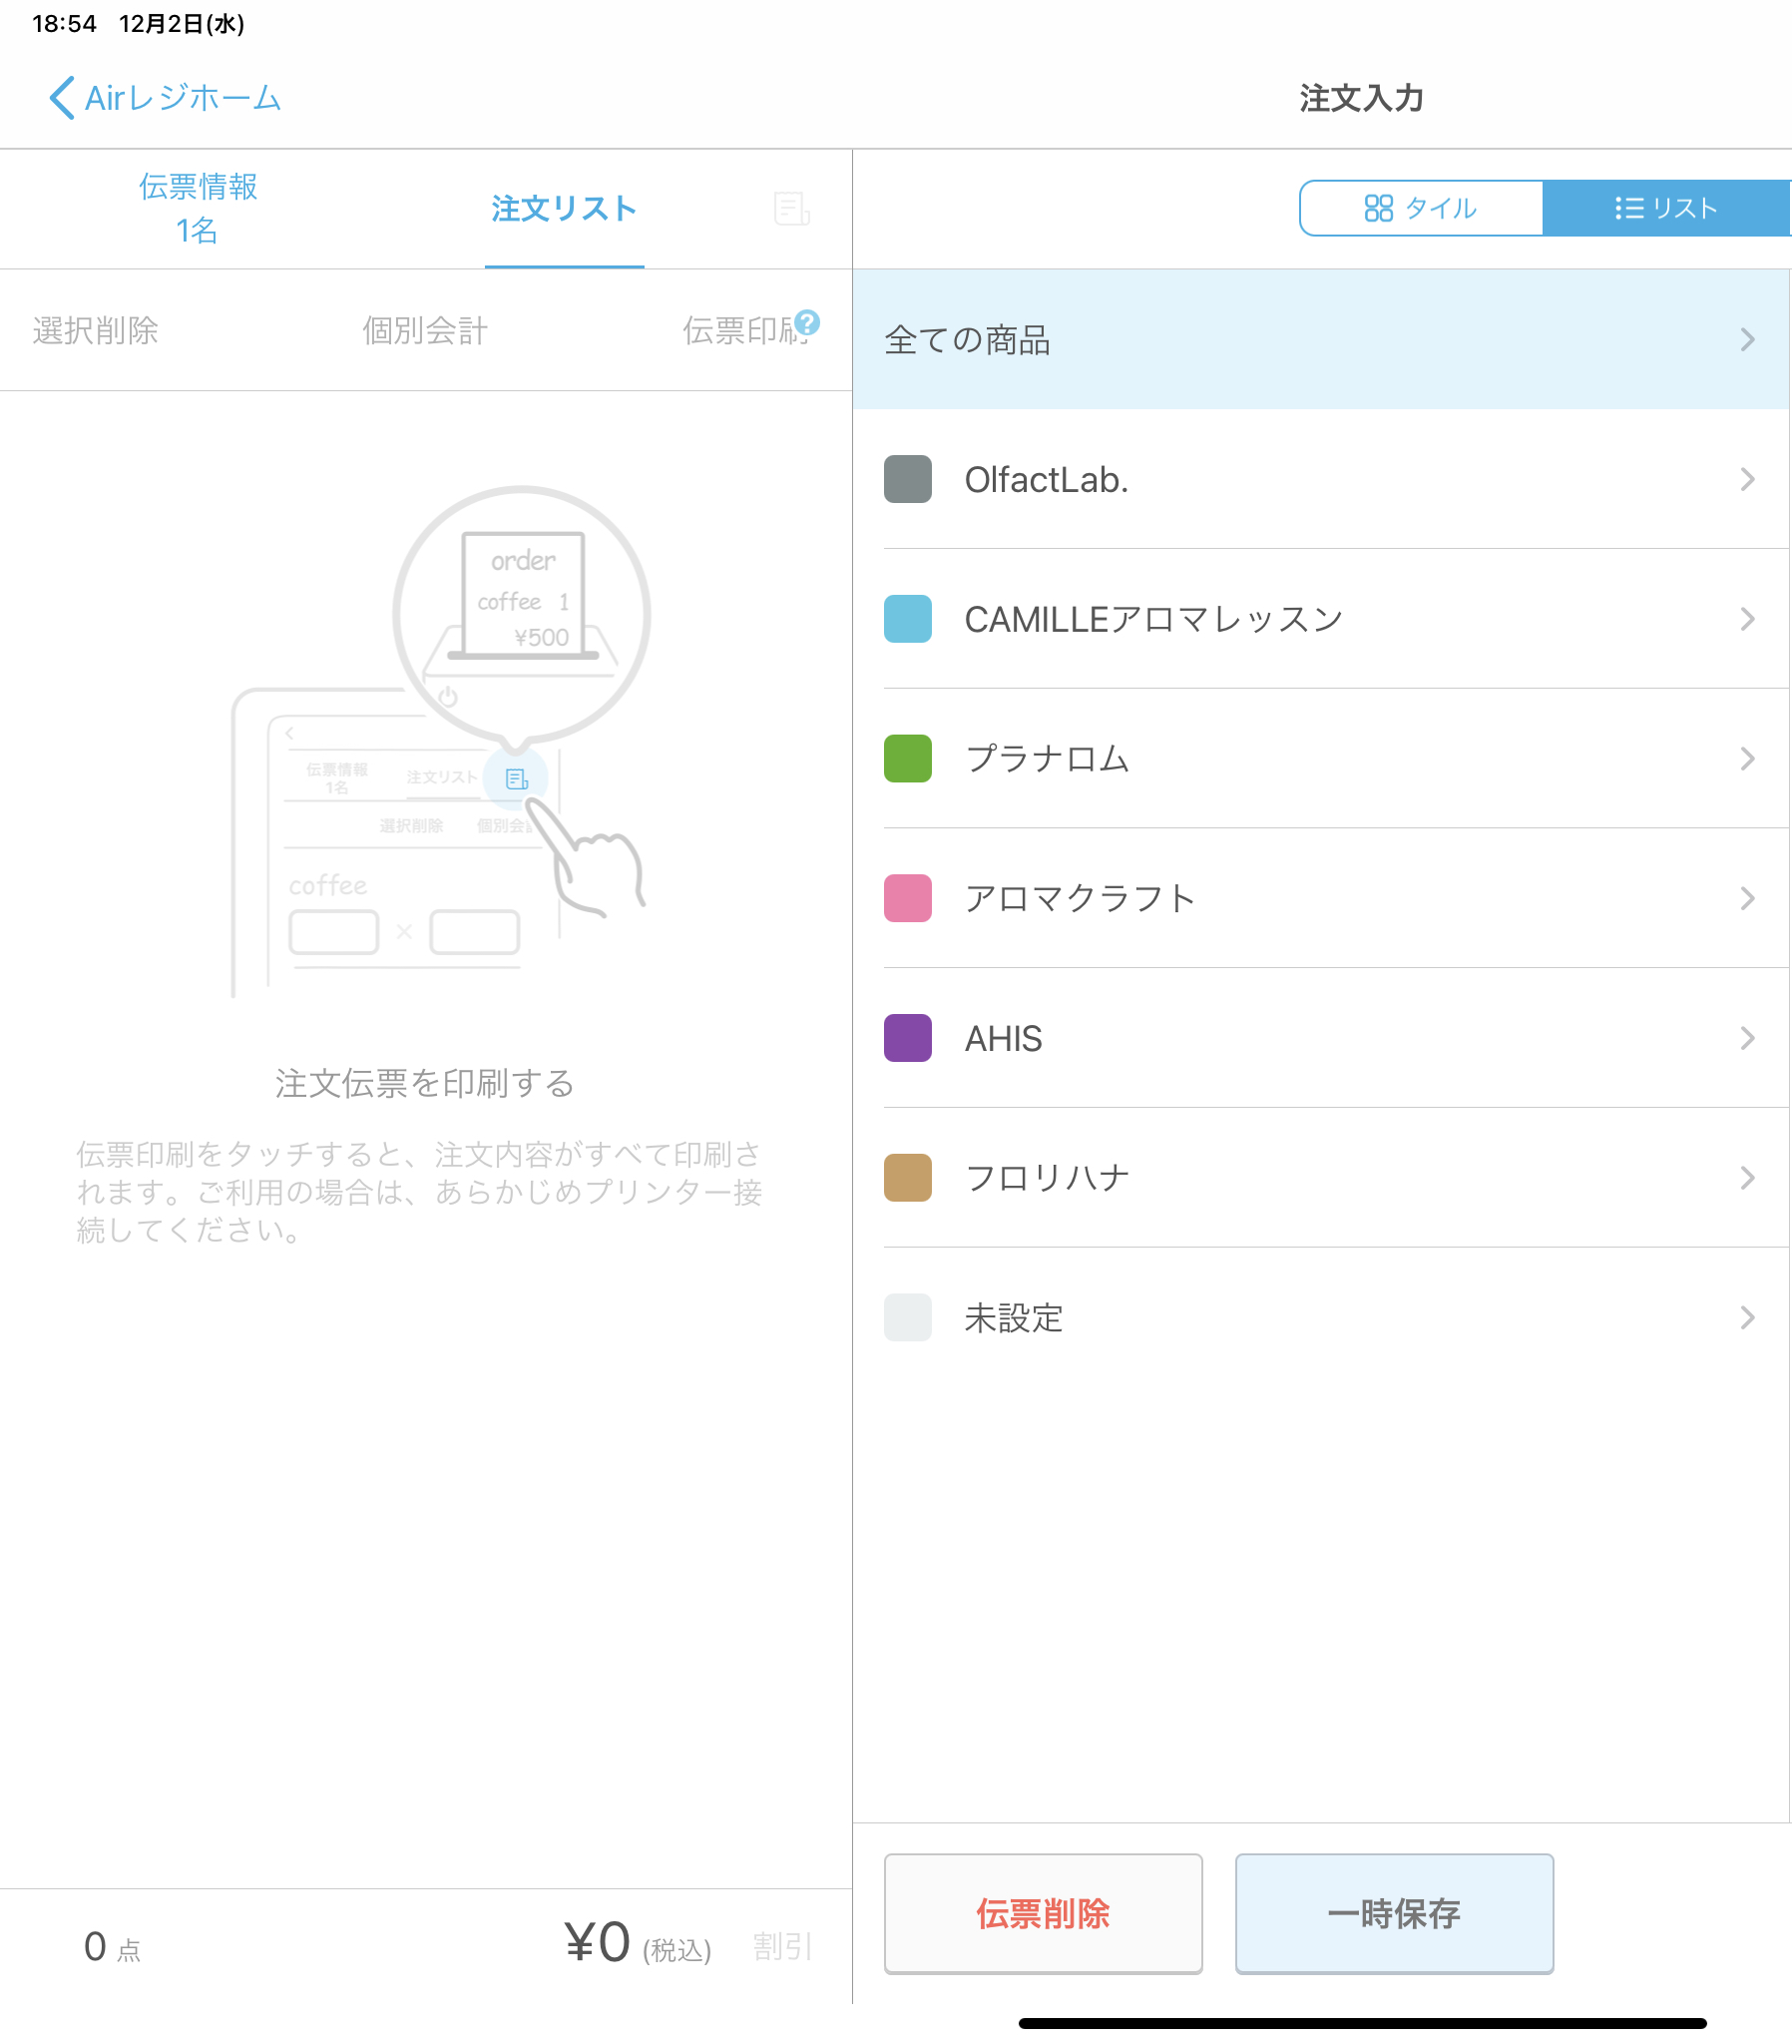Switch to タイル tile view
The height and width of the screenshot is (2044, 1792).
point(1421,208)
